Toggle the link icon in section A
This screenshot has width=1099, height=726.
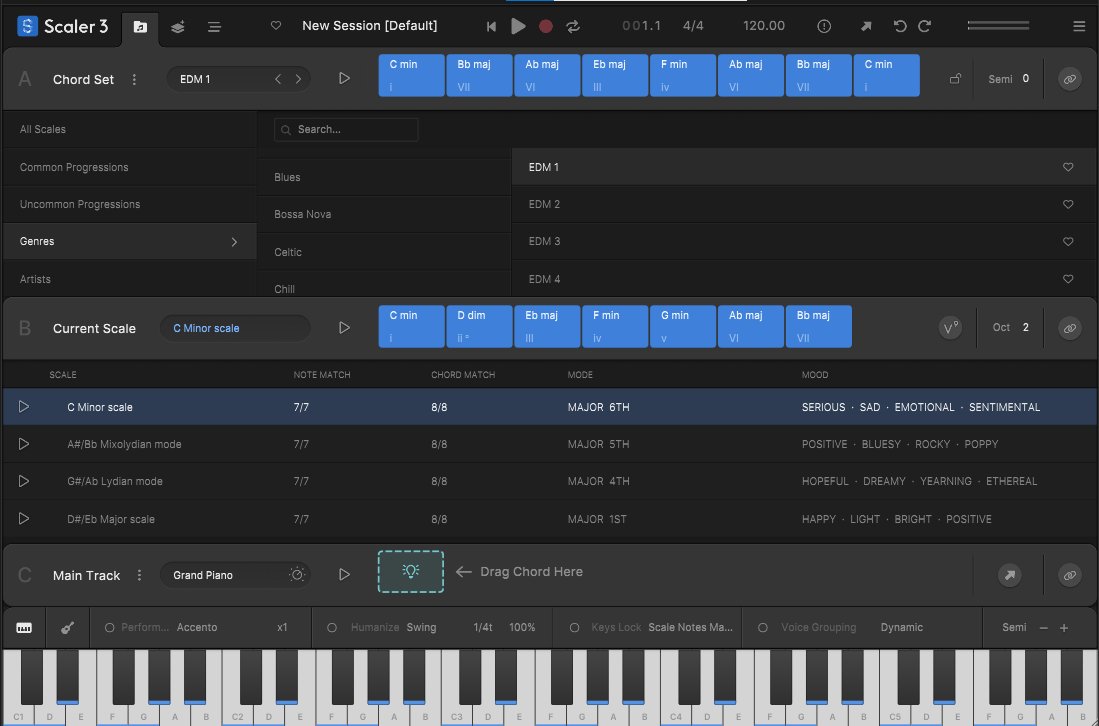click(x=1070, y=79)
